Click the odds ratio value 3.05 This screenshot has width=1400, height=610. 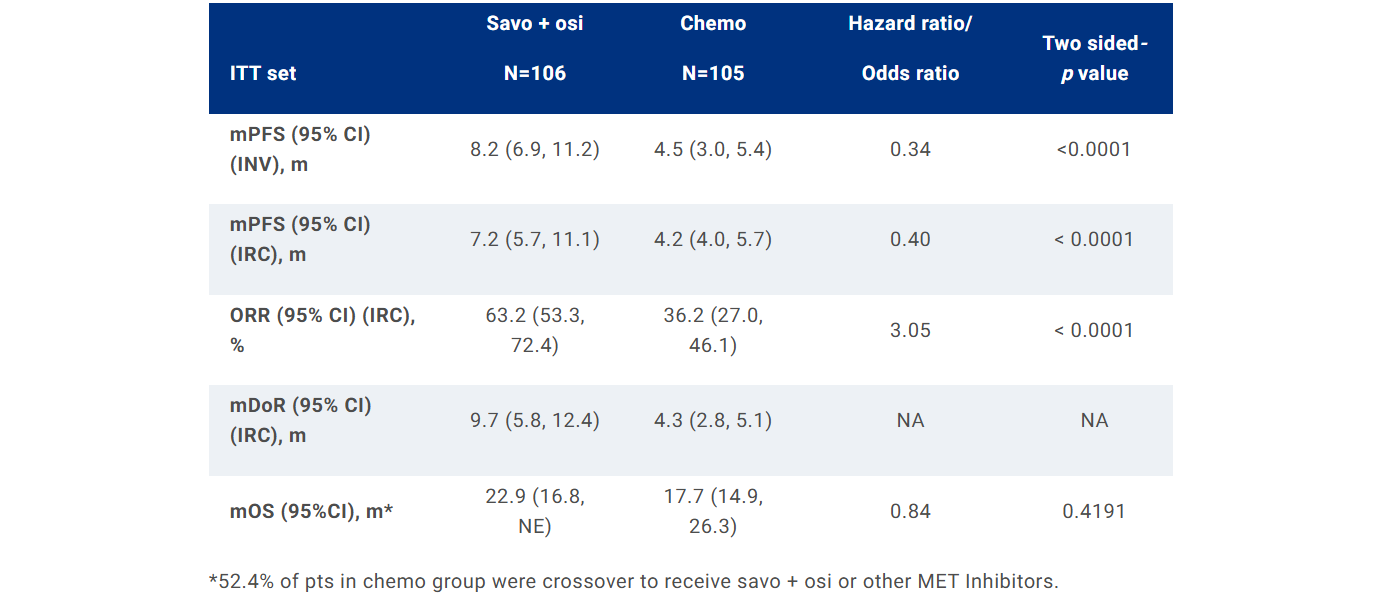(910, 330)
